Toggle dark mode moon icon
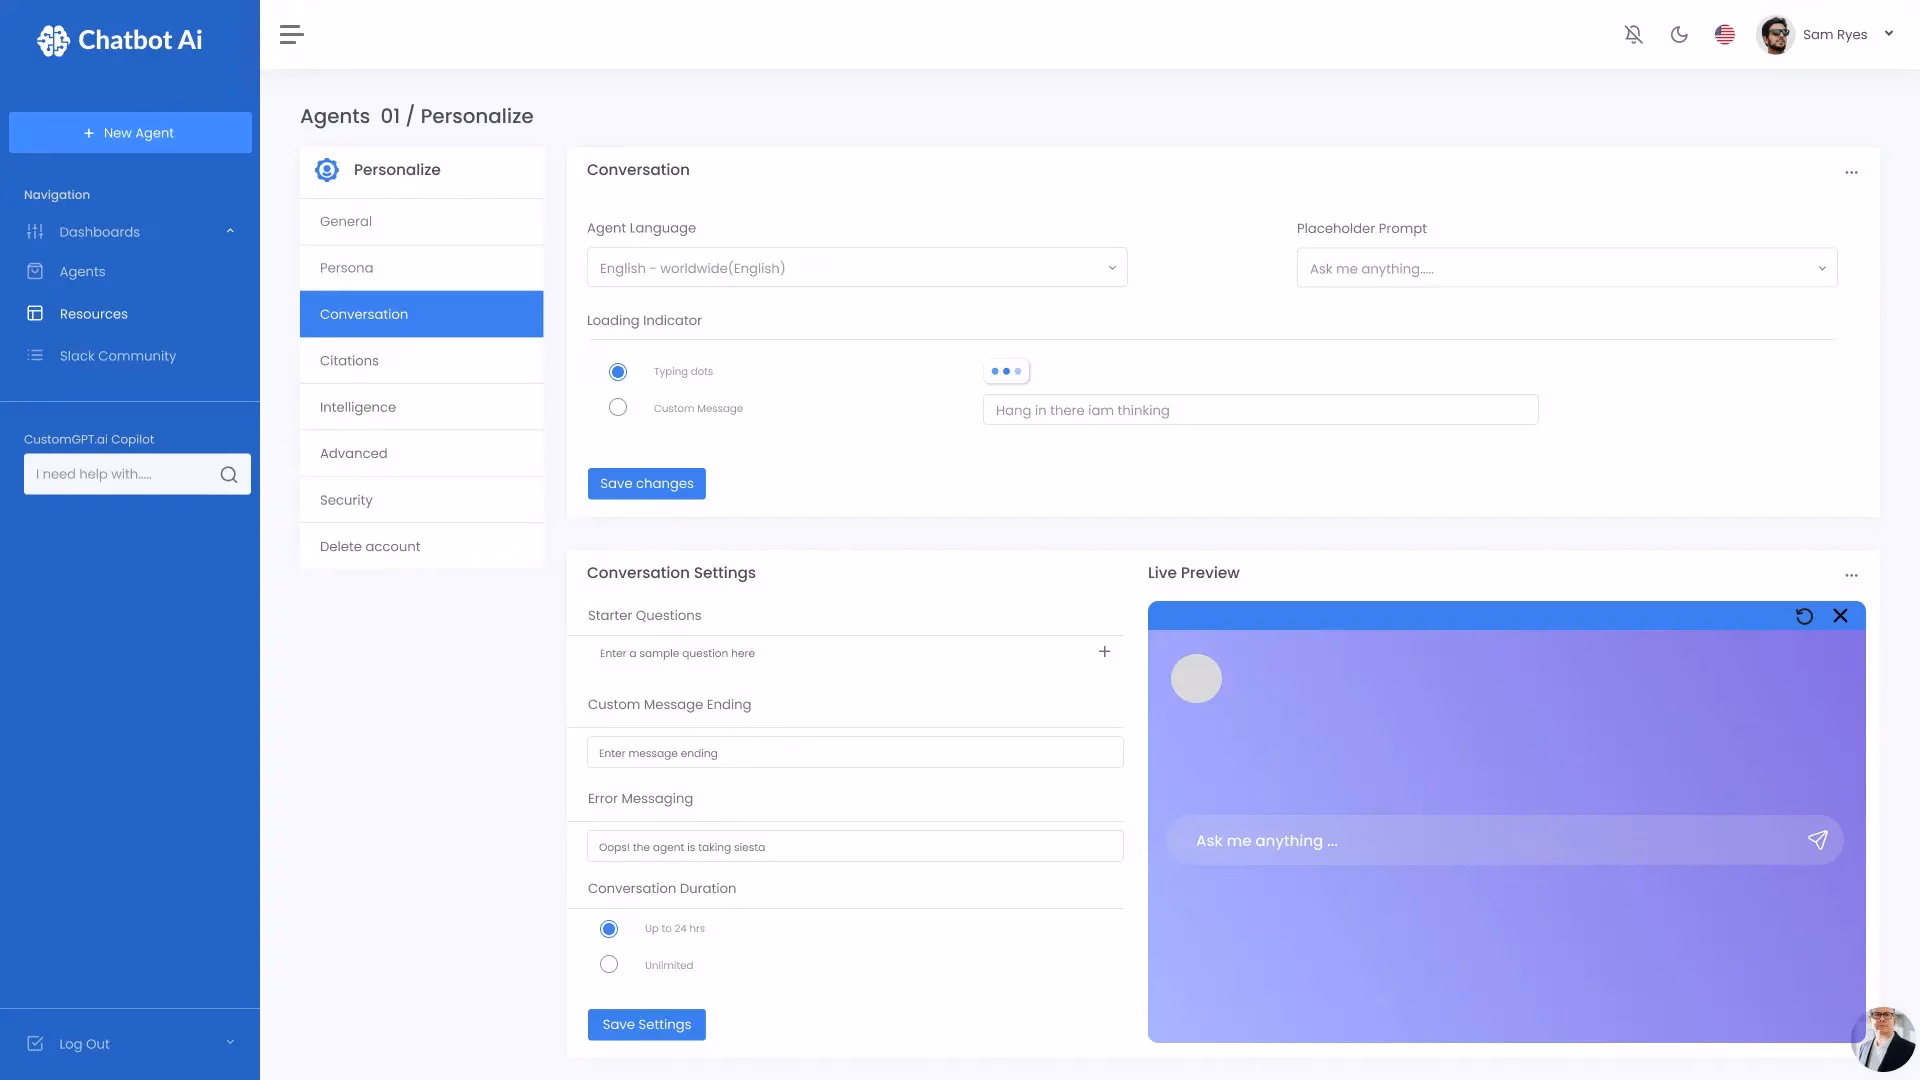This screenshot has width=1920, height=1080. click(1679, 35)
